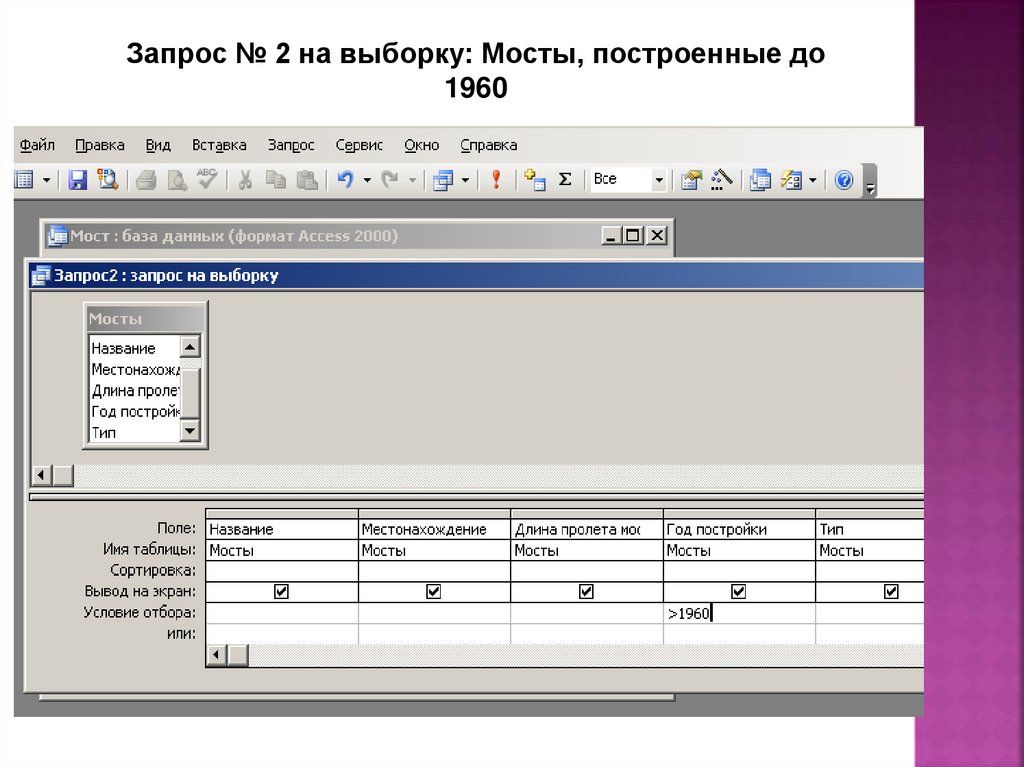Viewport: 1024px width, 767px height.
Task: Click the Show Table icon
Action: click(x=535, y=180)
